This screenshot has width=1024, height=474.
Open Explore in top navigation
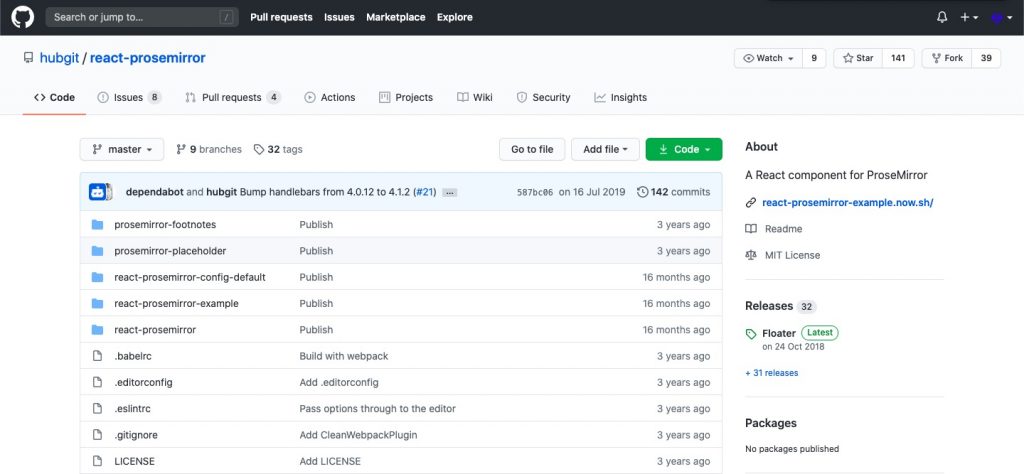pos(455,18)
